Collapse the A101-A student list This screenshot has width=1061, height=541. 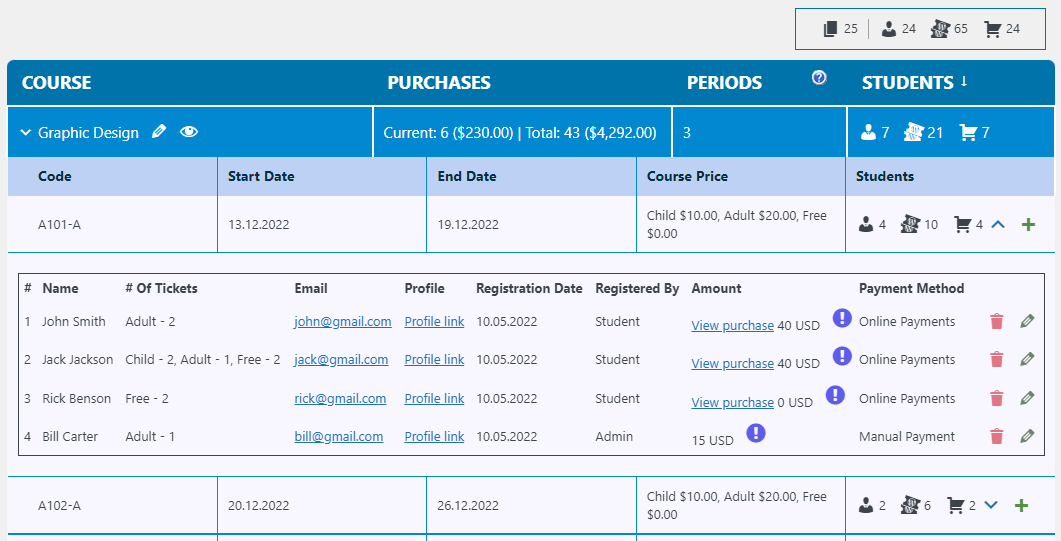coord(998,225)
